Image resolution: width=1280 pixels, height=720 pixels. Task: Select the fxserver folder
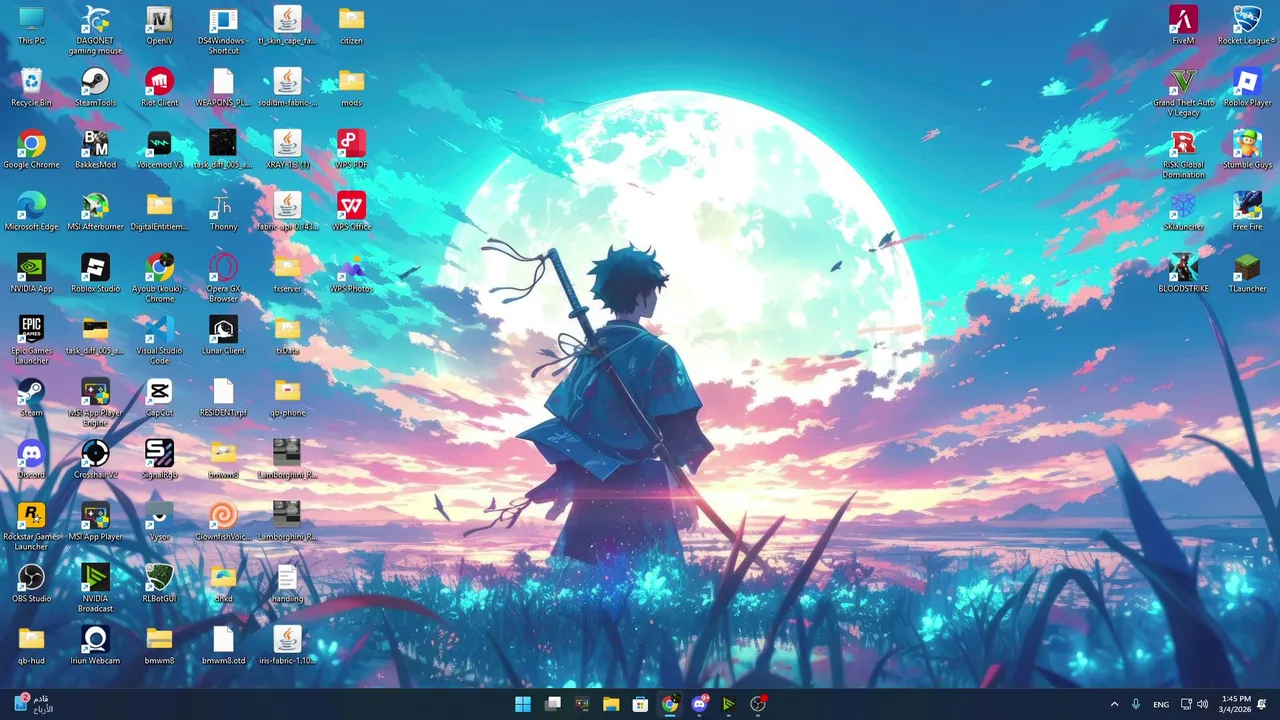(287, 274)
